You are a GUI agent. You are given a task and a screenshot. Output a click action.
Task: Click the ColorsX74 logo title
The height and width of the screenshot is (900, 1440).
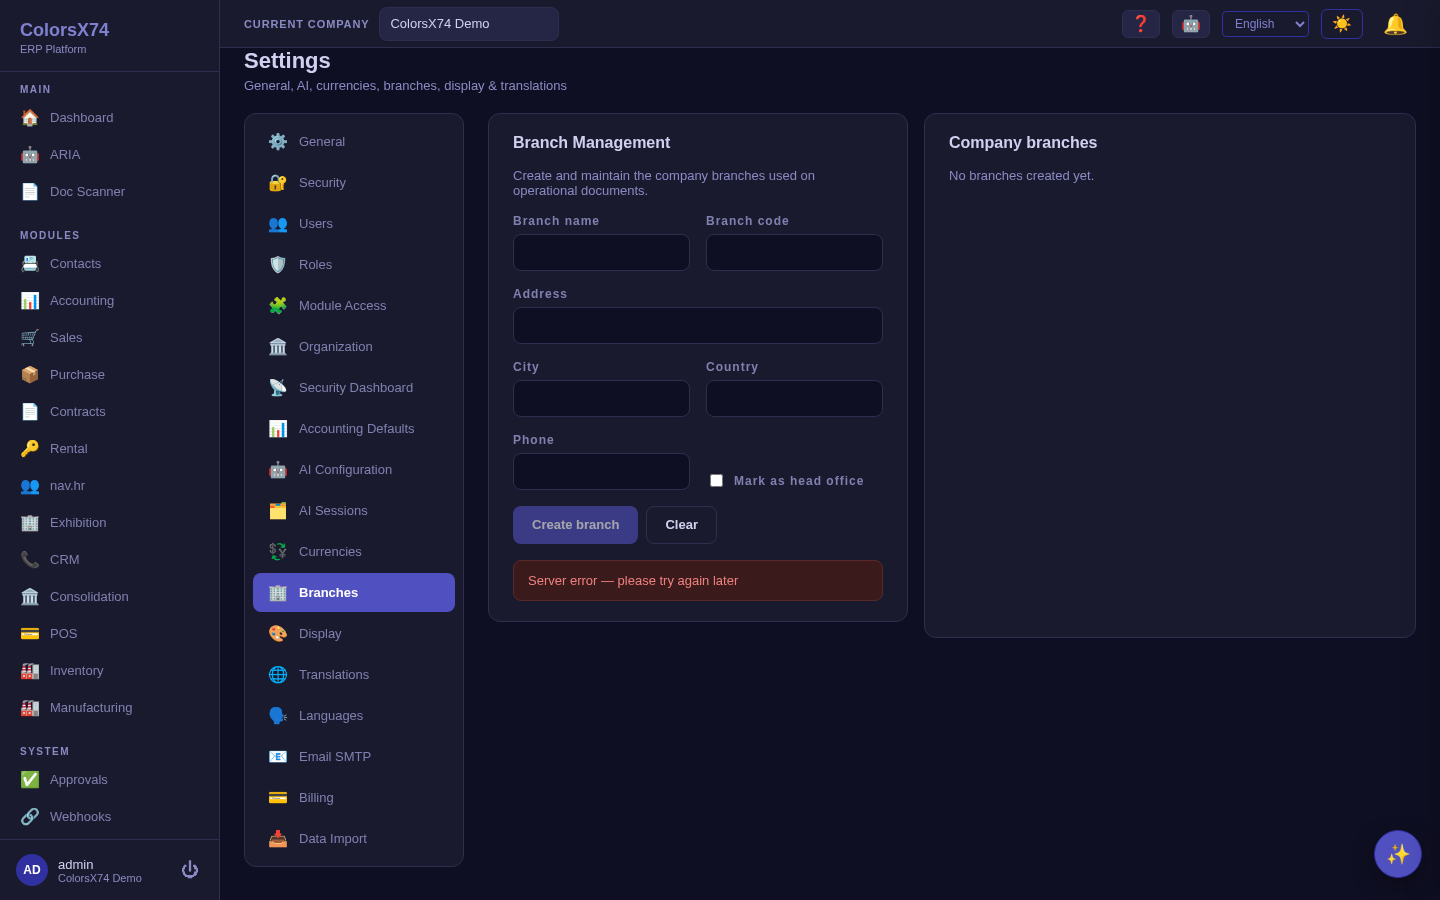65,31
